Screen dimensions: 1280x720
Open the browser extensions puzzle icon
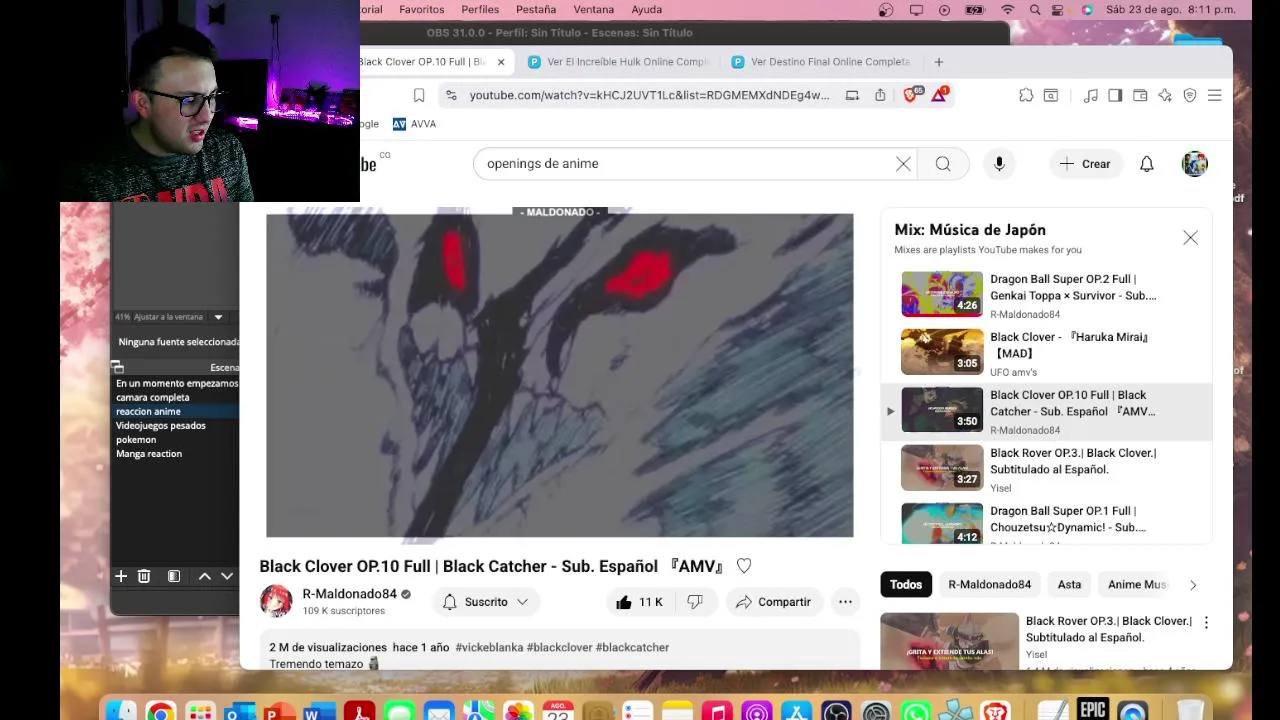pyautogui.click(x=1026, y=95)
